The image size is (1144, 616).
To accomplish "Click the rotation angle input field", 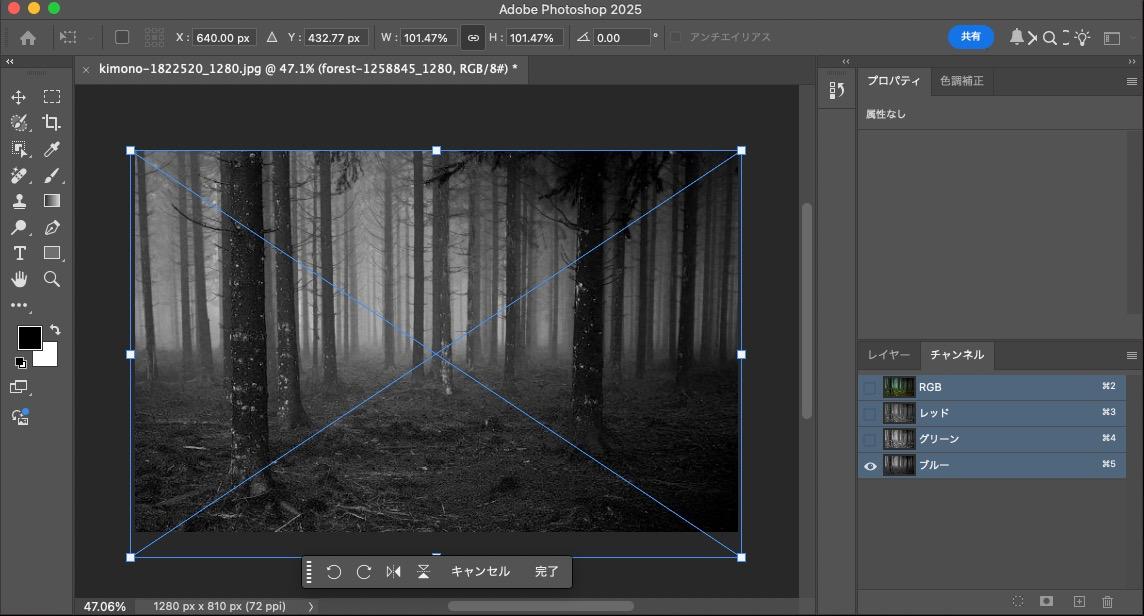I will point(621,38).
